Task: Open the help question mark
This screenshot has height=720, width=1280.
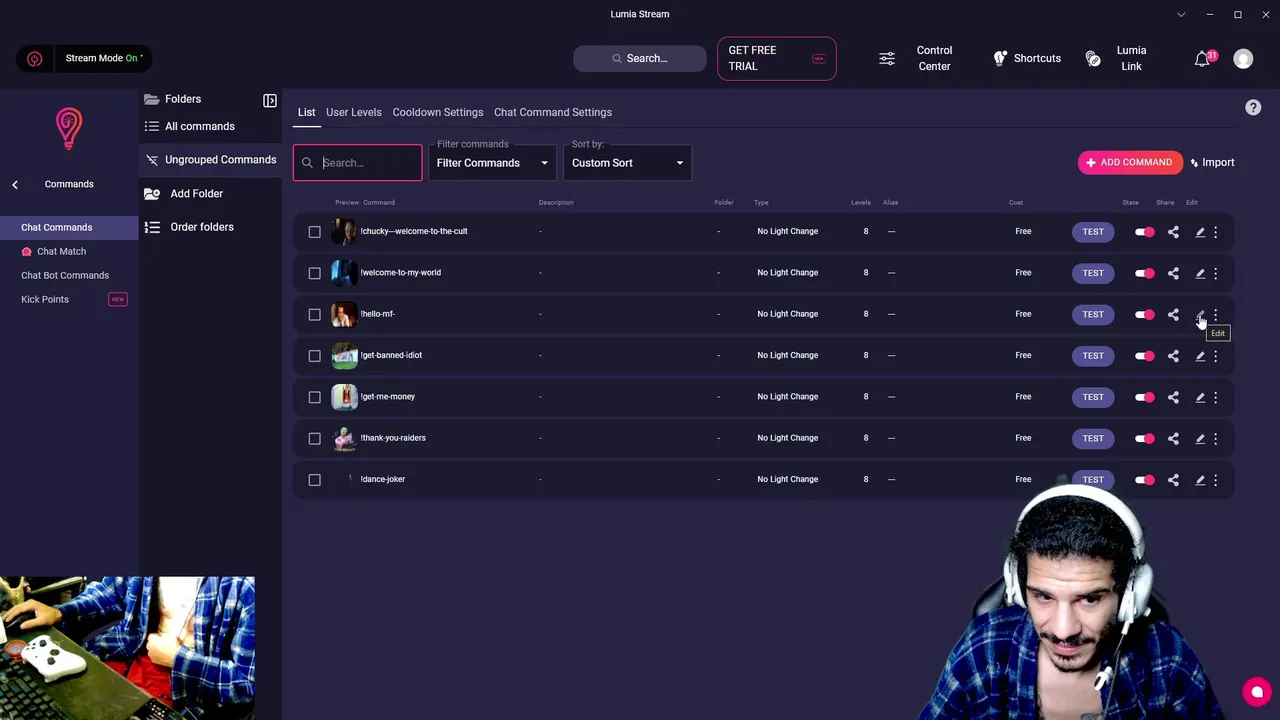Action: coord(1253,107)
